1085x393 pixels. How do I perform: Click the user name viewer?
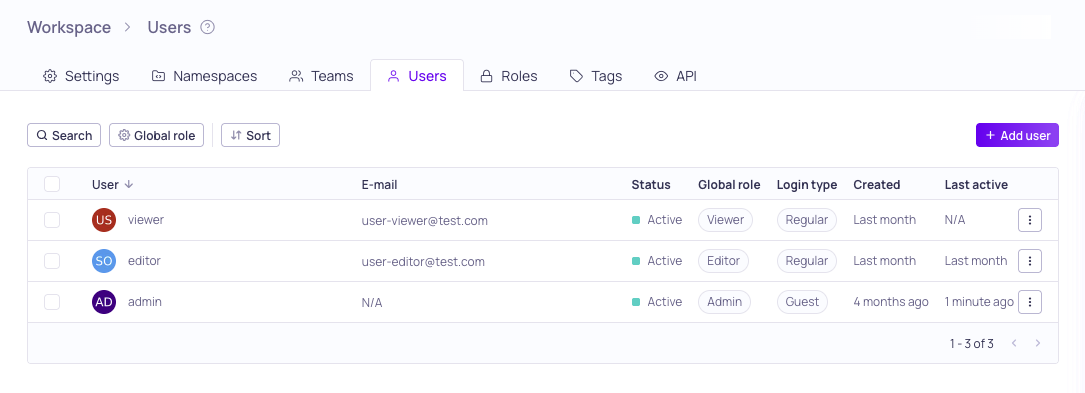pyautogui.click(x=146, y=219)
